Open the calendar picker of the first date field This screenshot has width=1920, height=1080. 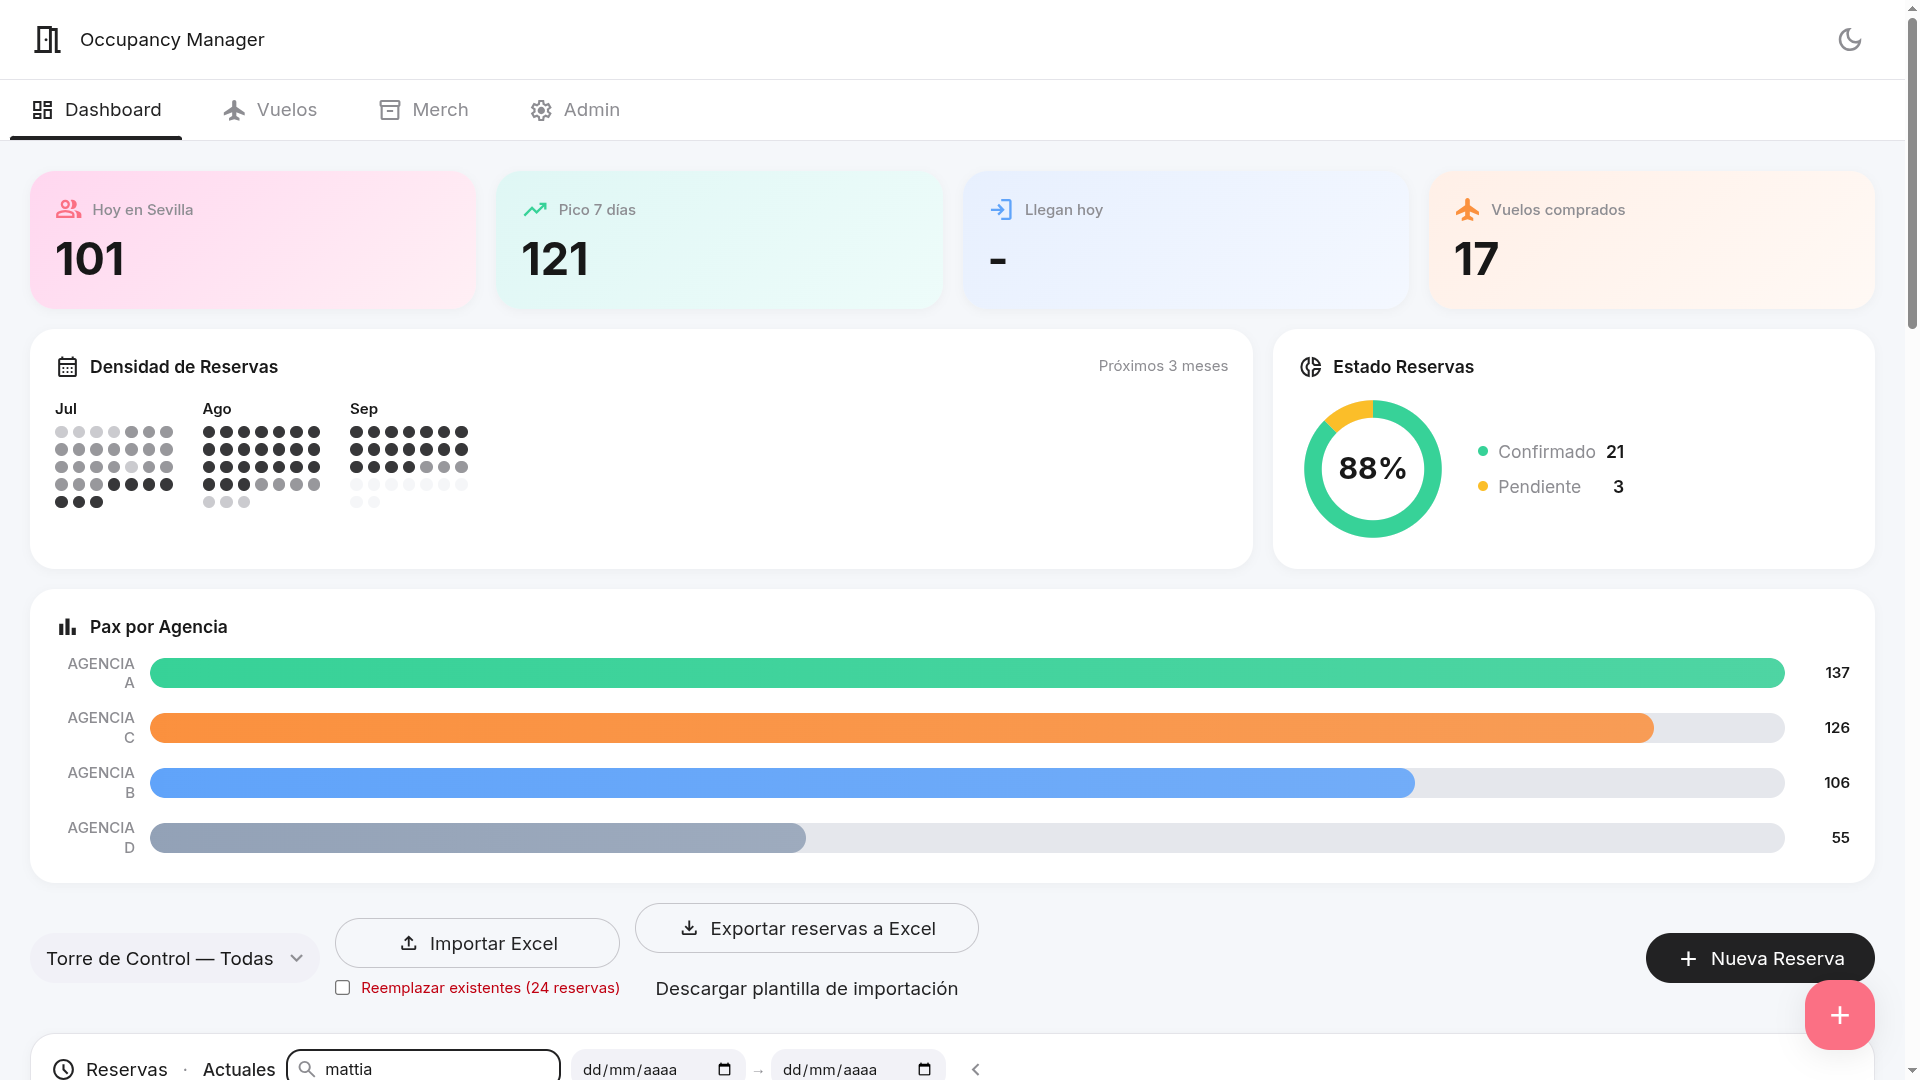pyautogui.click(x=725, y=1069)
